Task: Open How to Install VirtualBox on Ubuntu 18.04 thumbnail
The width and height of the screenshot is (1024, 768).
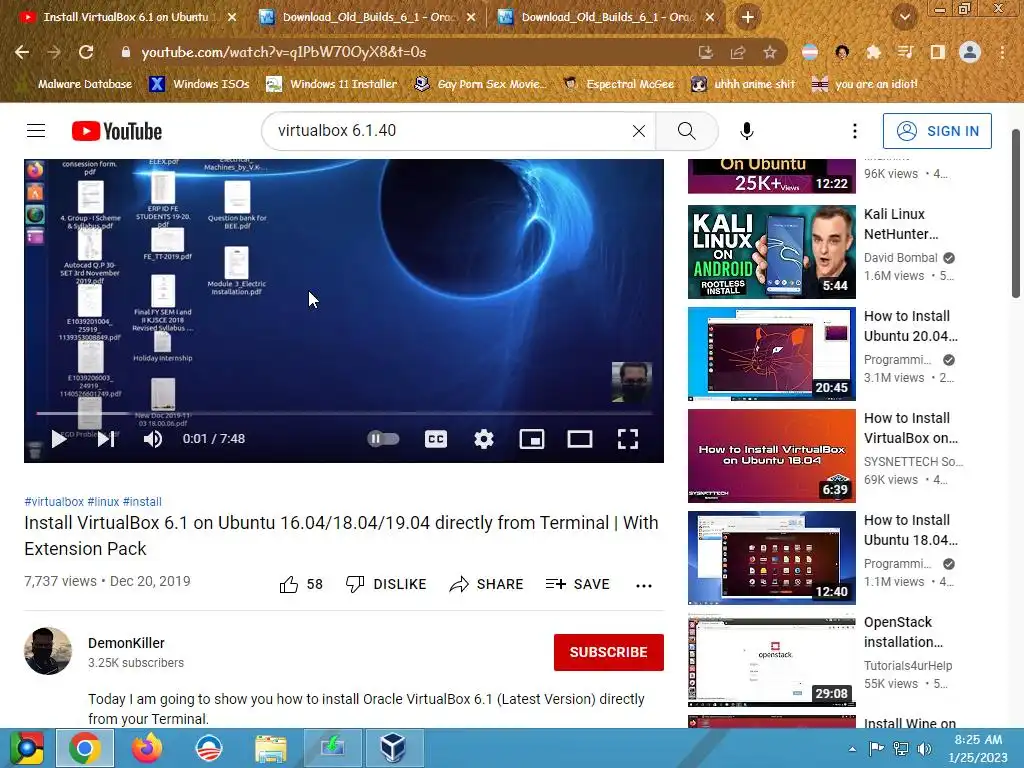Action: pos(771,455)
